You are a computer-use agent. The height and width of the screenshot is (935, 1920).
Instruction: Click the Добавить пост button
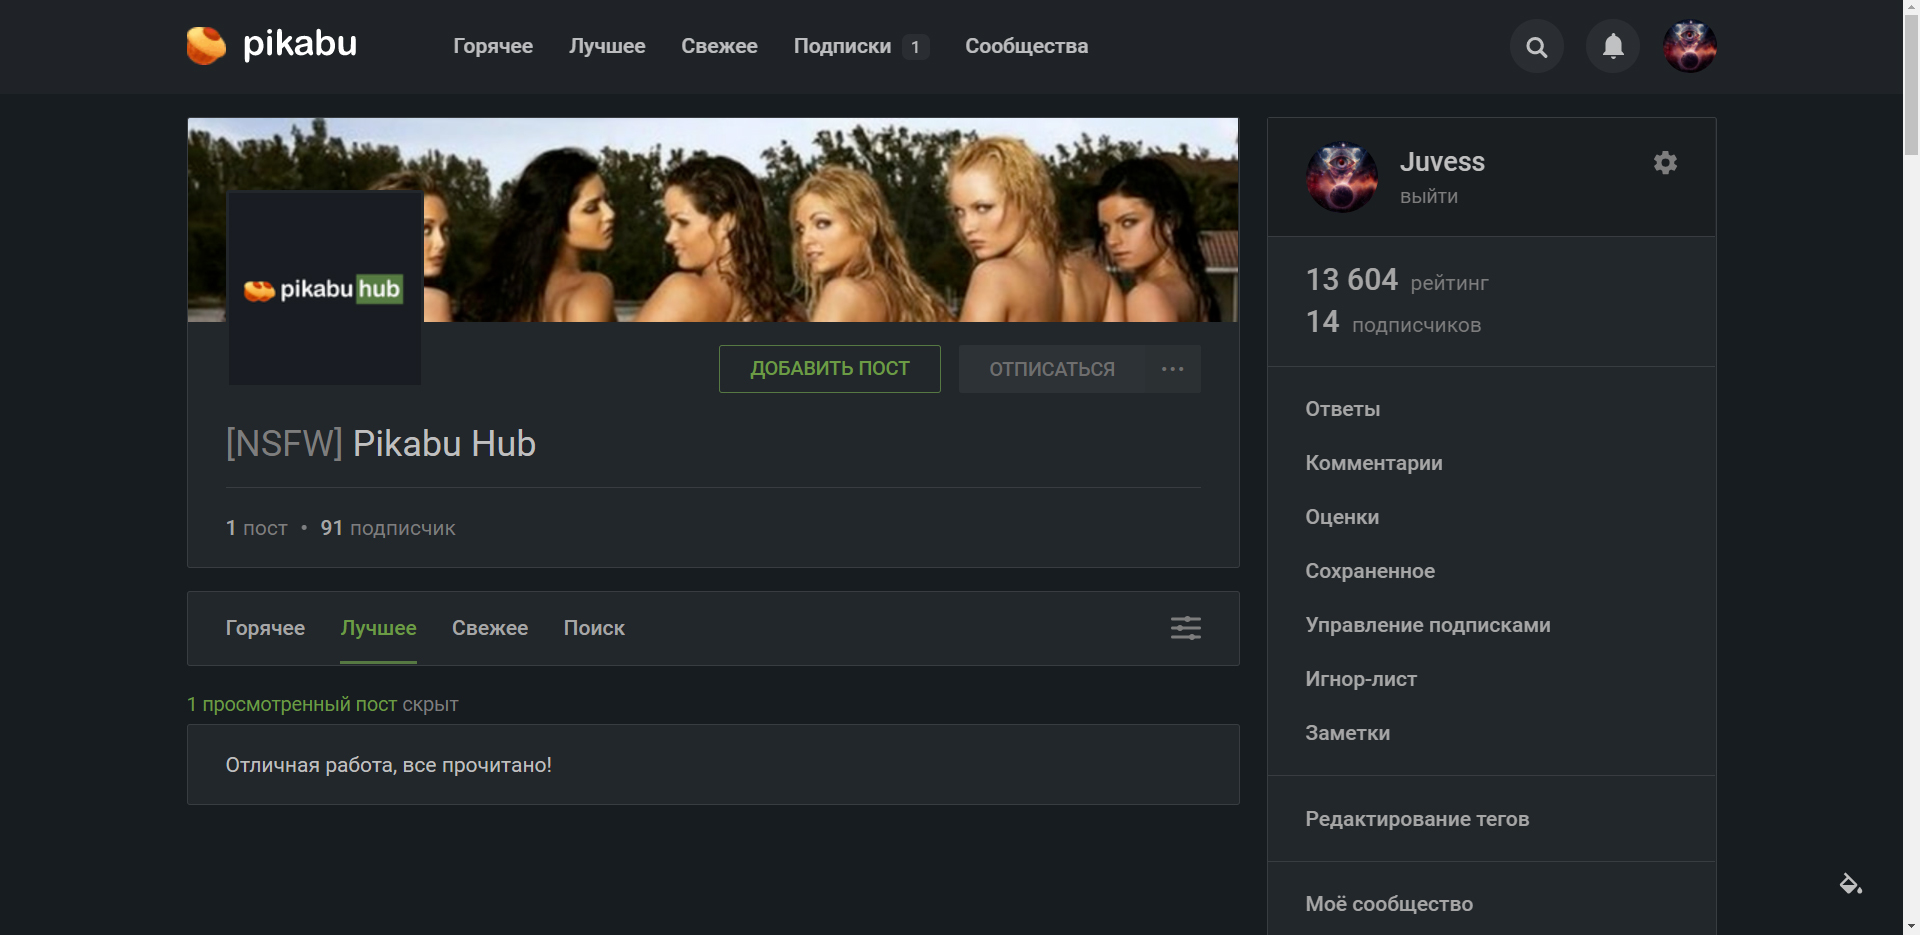[x=830, y=369]
